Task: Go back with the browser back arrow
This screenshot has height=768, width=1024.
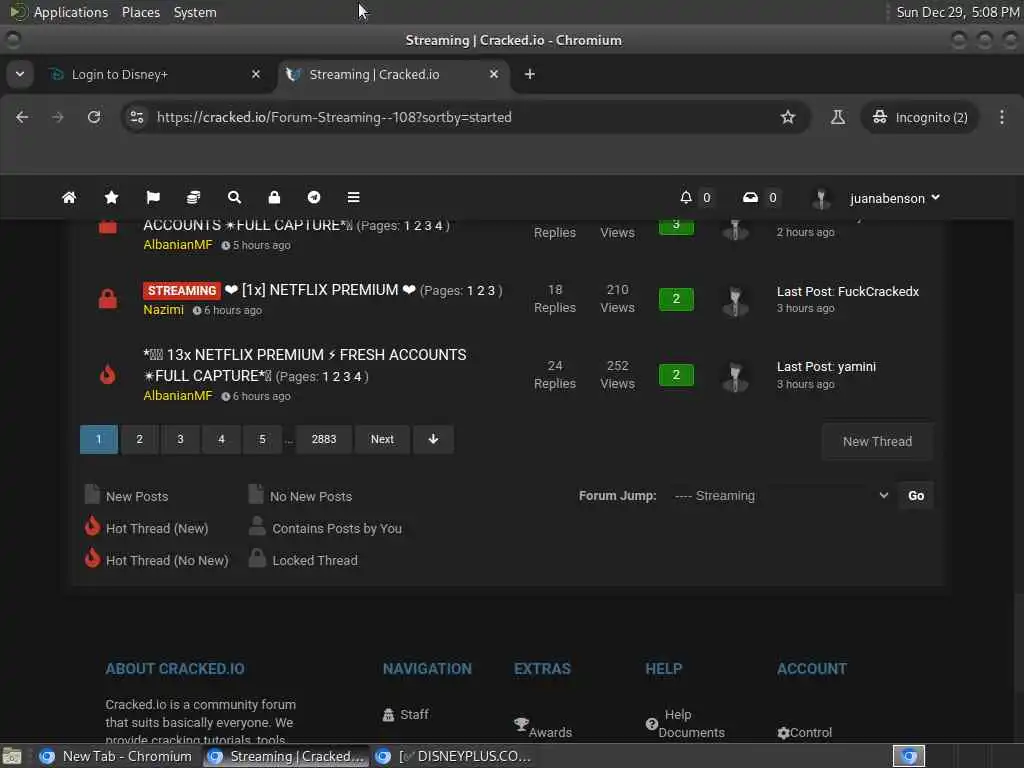Action: (x=22, y=117)
